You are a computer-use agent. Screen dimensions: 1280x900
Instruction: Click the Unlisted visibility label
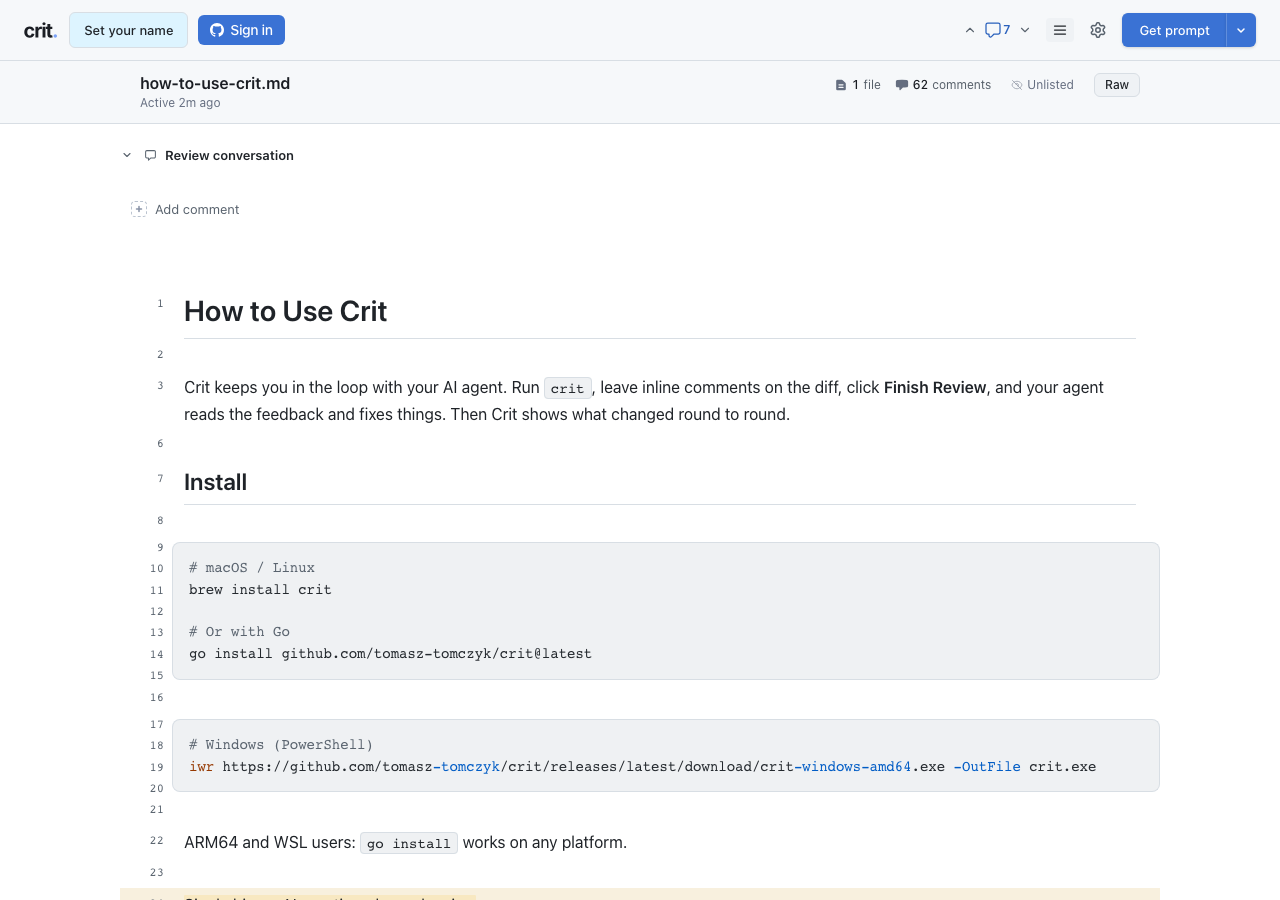pyautogui.click(x=1042, y=85)
